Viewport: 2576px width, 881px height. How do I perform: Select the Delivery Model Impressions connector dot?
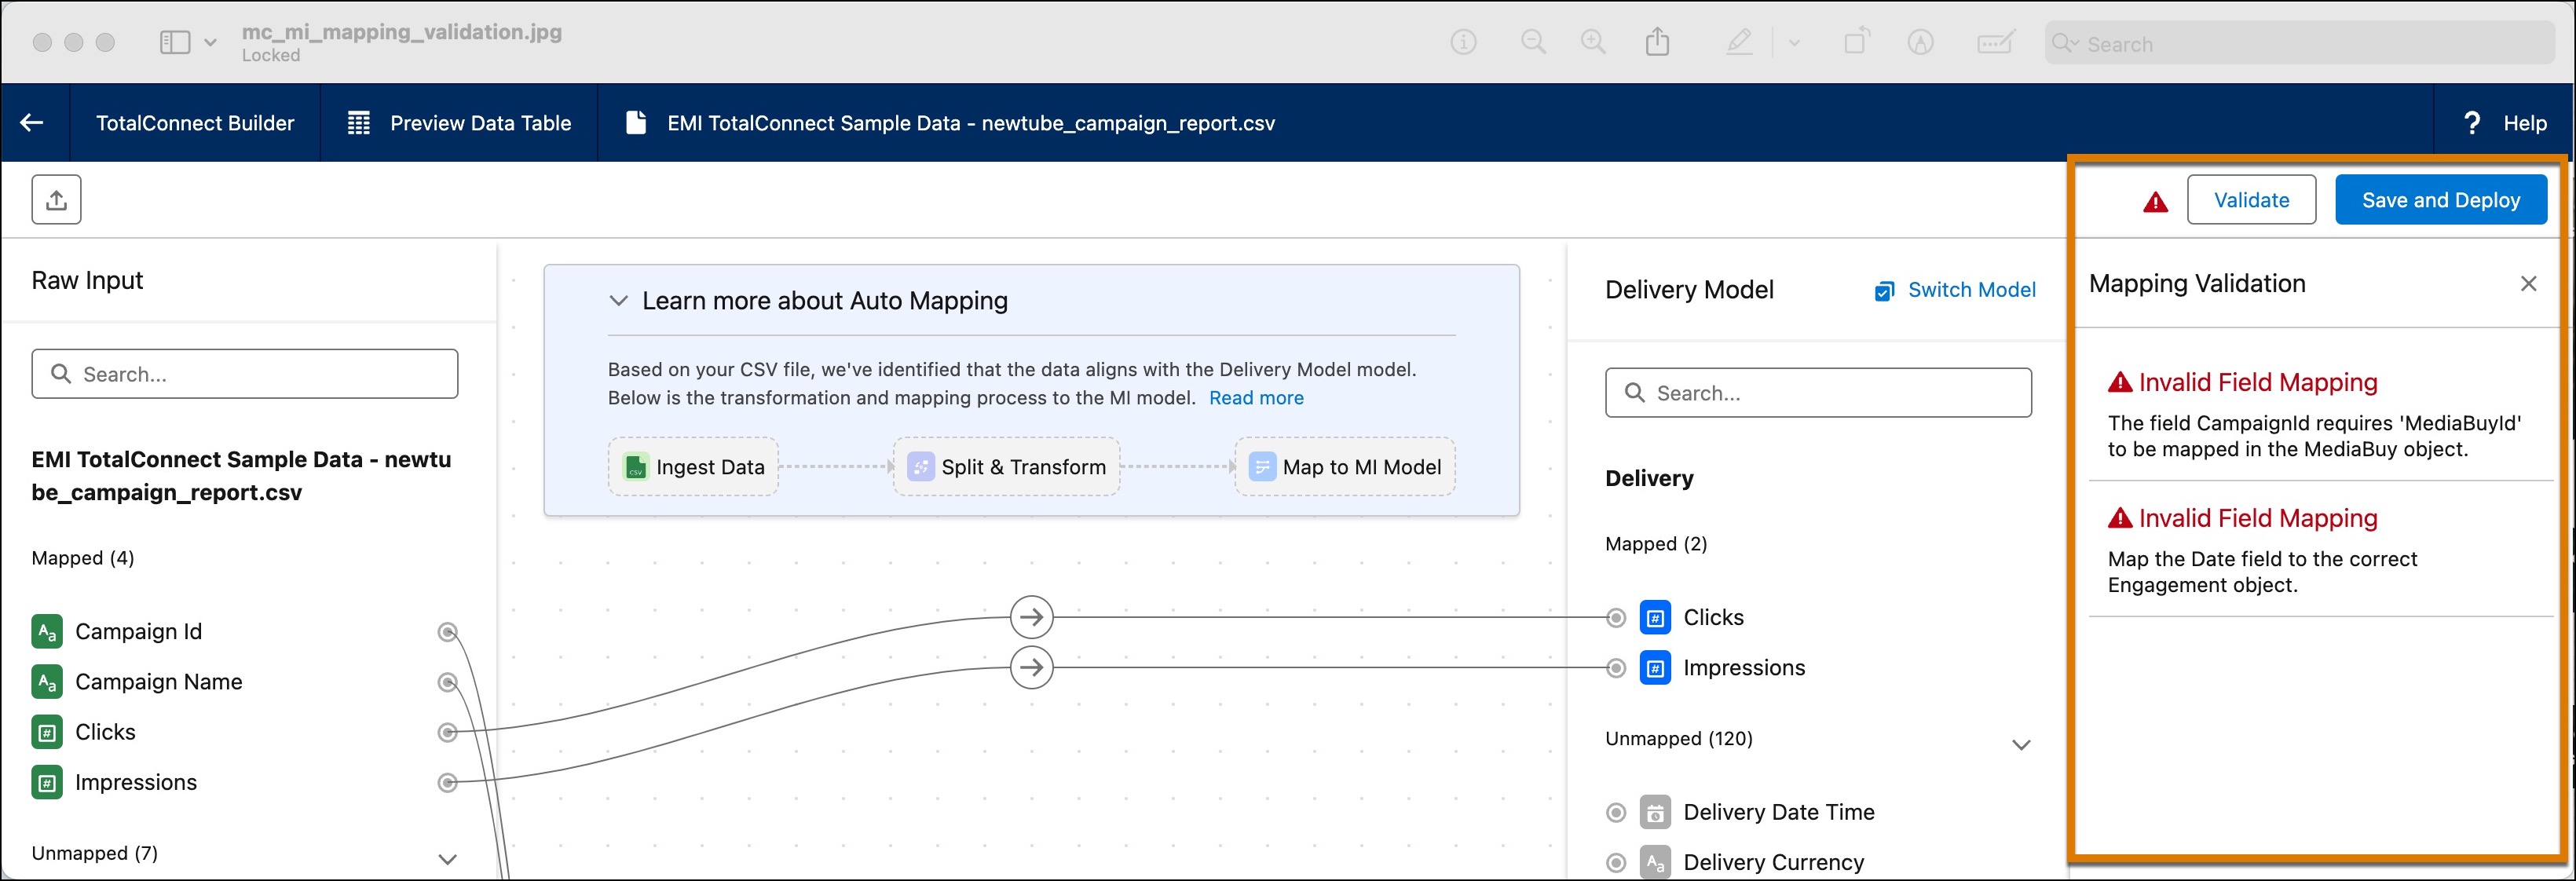1616,668
